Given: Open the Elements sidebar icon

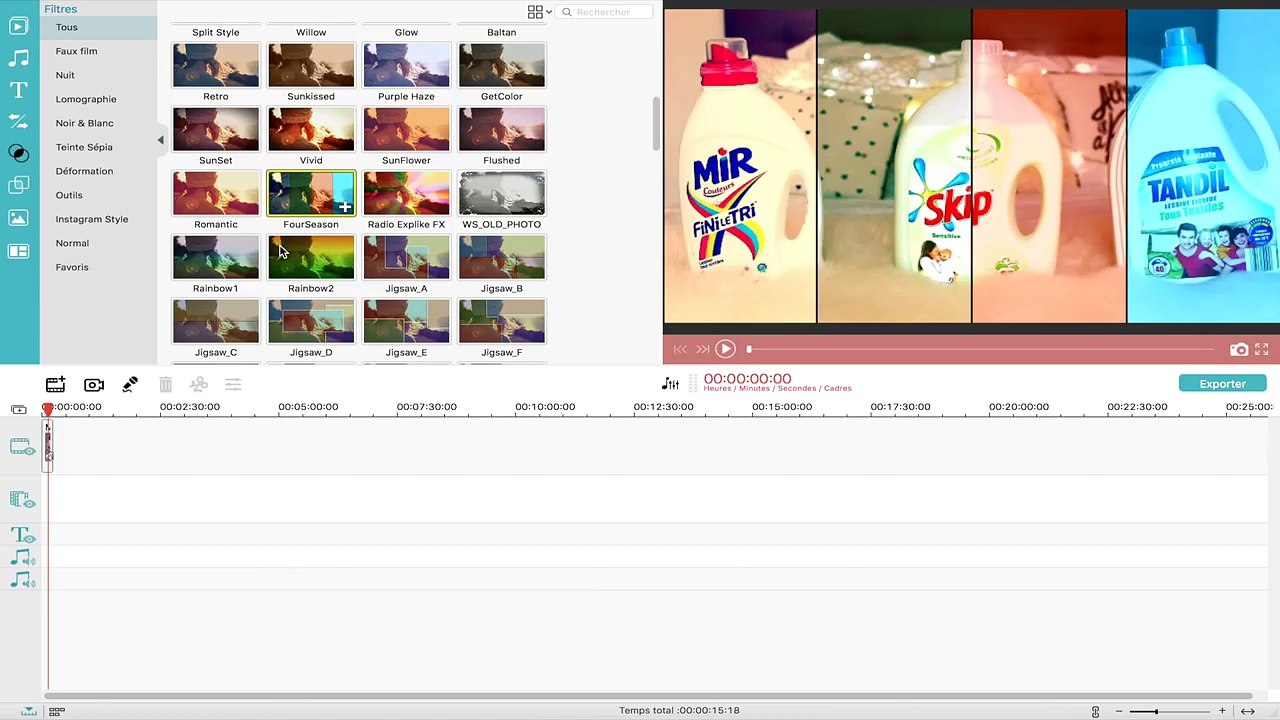Looking at the screenshot, I should [x=18, y=218].
